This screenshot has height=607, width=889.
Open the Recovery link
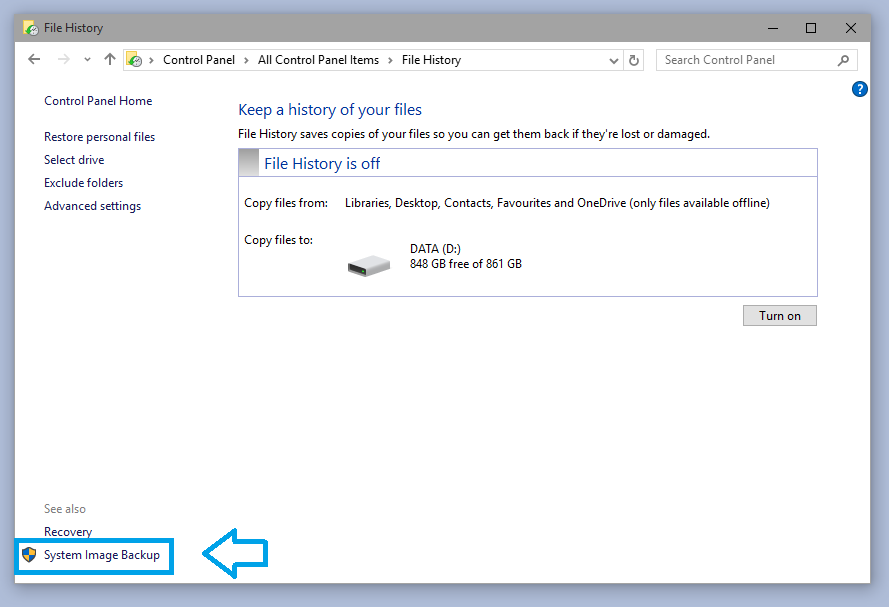(x=68, y=532)
